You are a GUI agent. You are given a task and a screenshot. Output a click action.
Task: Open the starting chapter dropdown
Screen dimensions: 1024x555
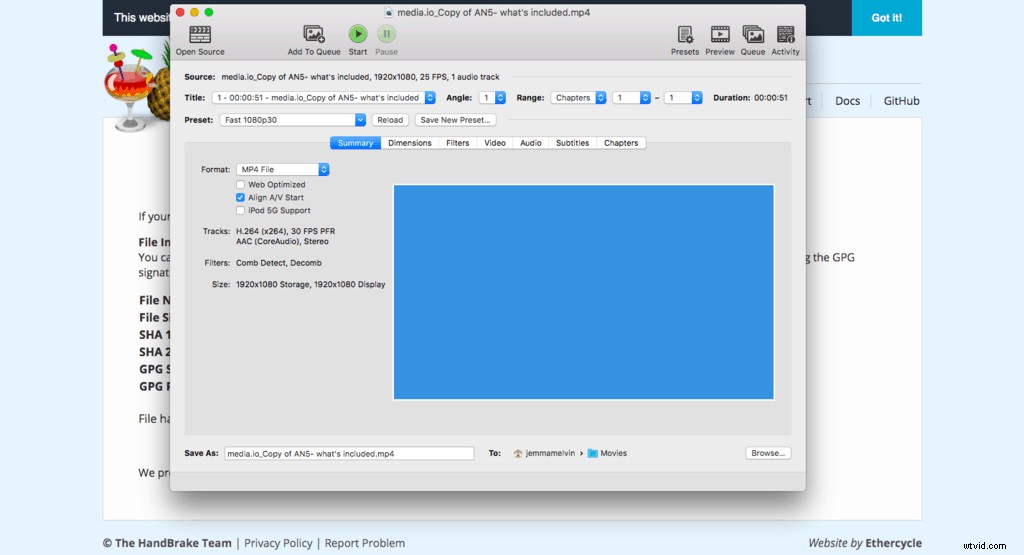pyautogui.click(x=632, y=98)
